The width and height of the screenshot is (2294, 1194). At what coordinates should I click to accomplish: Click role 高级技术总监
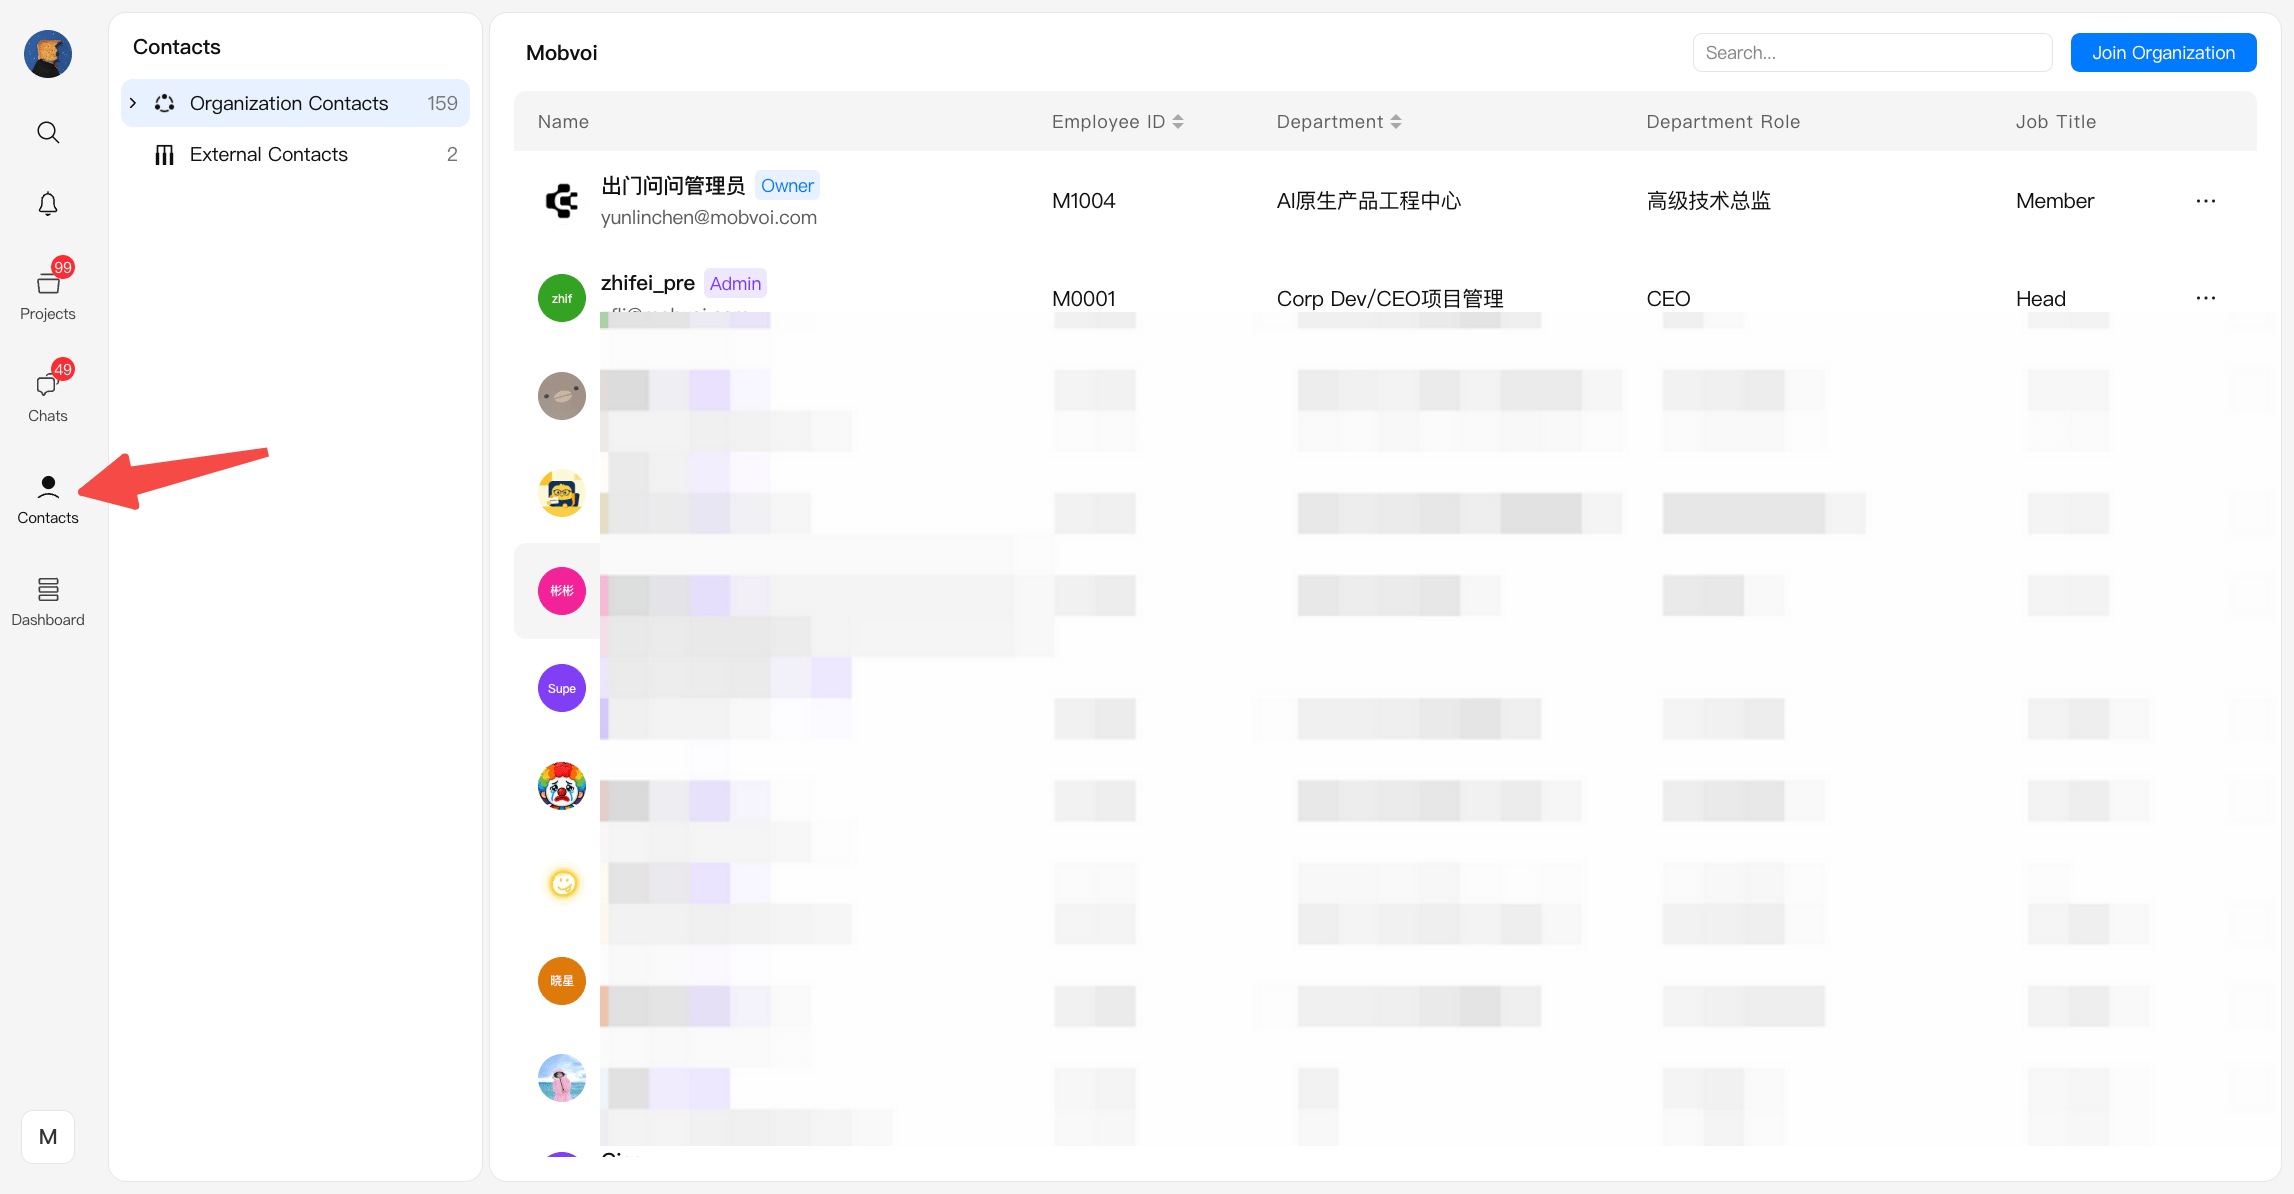[1709, 201]
